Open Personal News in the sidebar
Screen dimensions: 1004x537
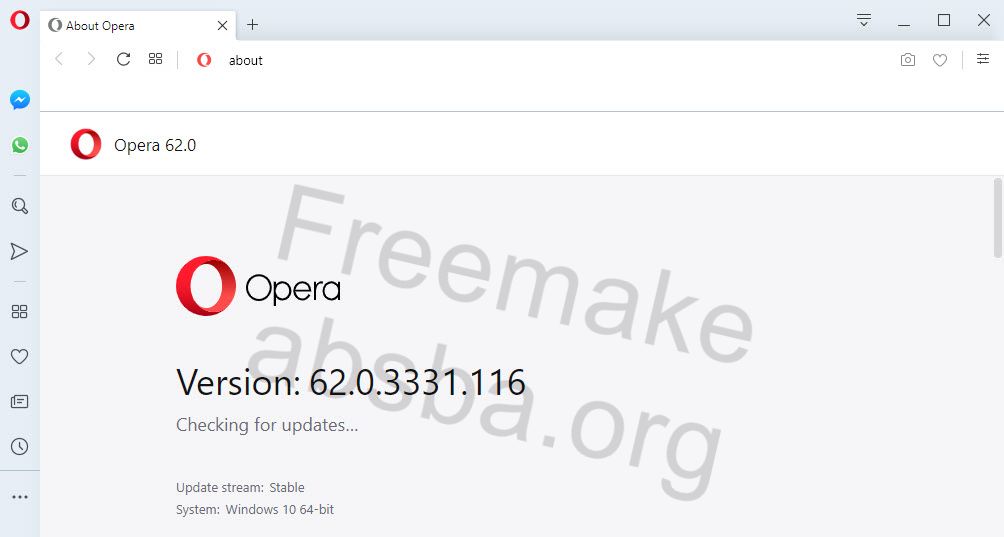[20, 401]
